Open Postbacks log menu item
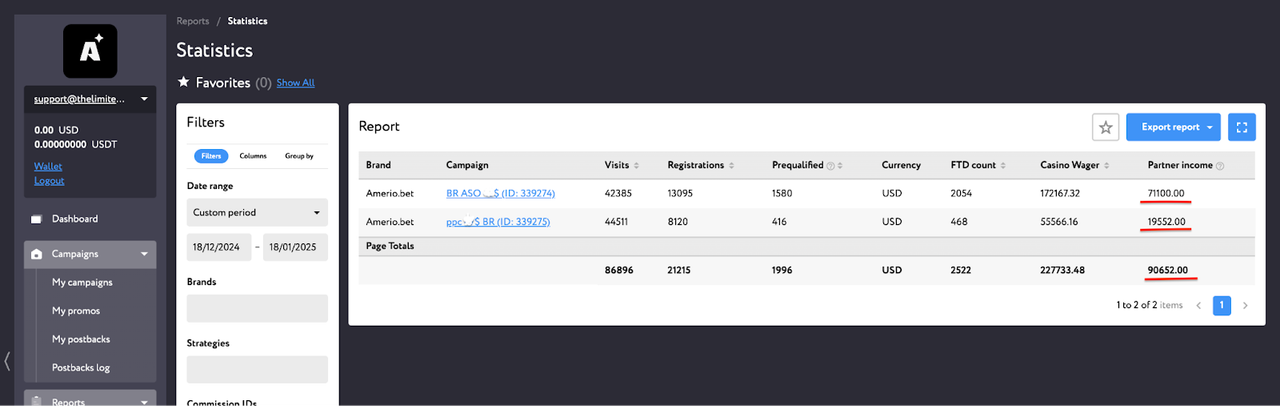The height and width of the screenshot is (406, 1280). point(81,367)
